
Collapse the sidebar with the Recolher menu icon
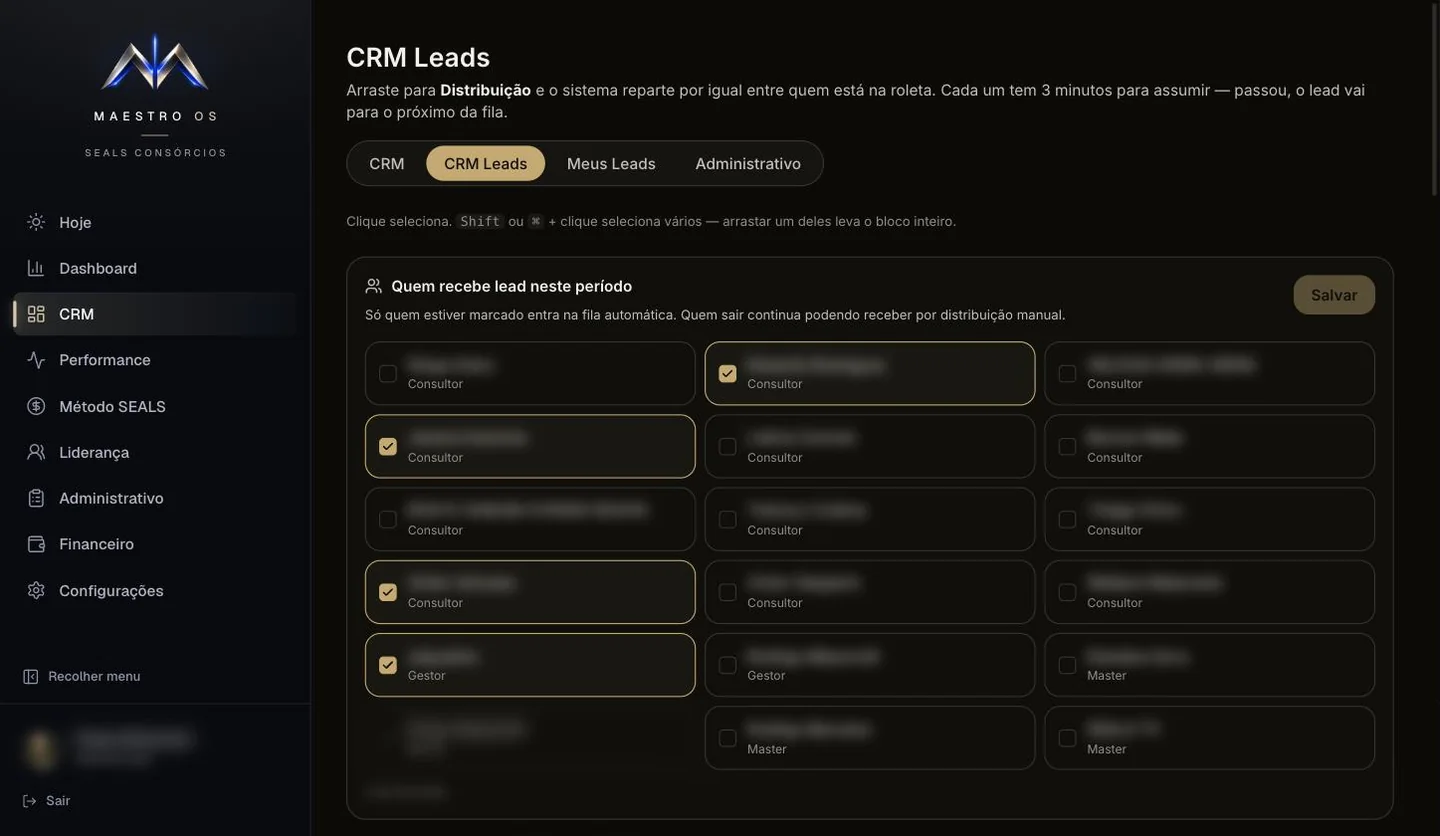31,677
